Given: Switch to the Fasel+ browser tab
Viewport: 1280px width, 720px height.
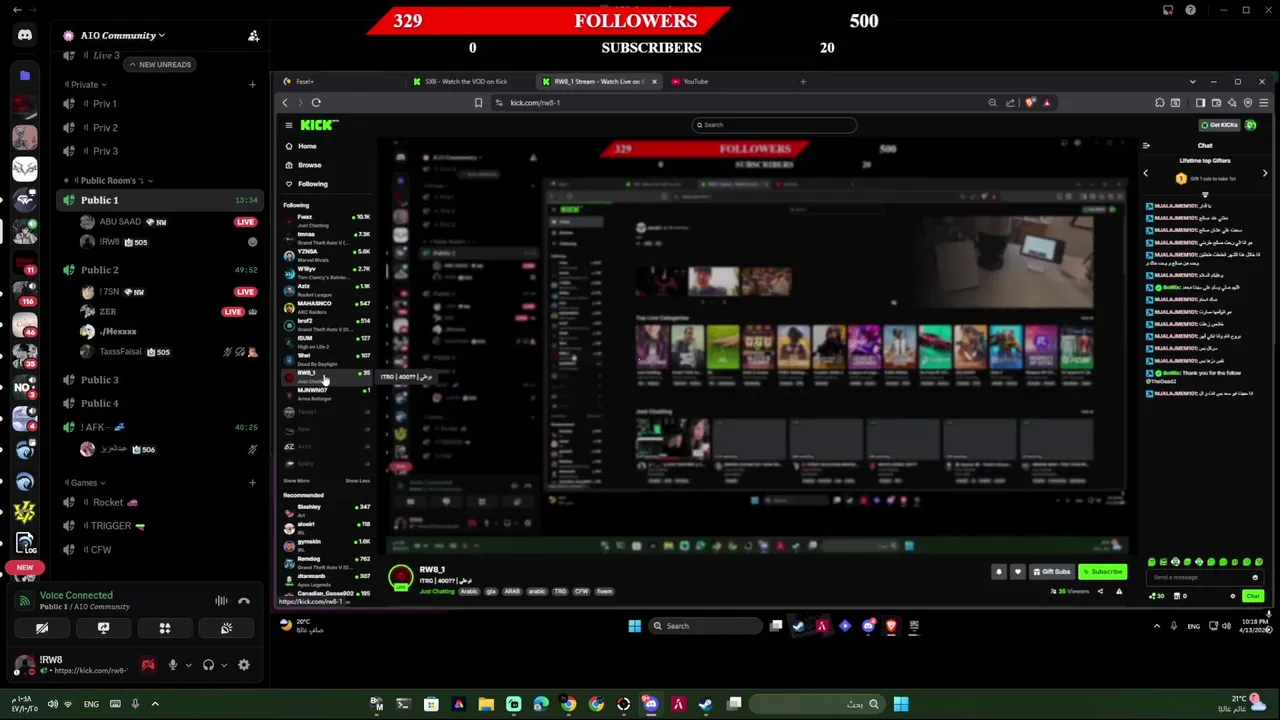Looking at the screenshot, I should point(304,82).
